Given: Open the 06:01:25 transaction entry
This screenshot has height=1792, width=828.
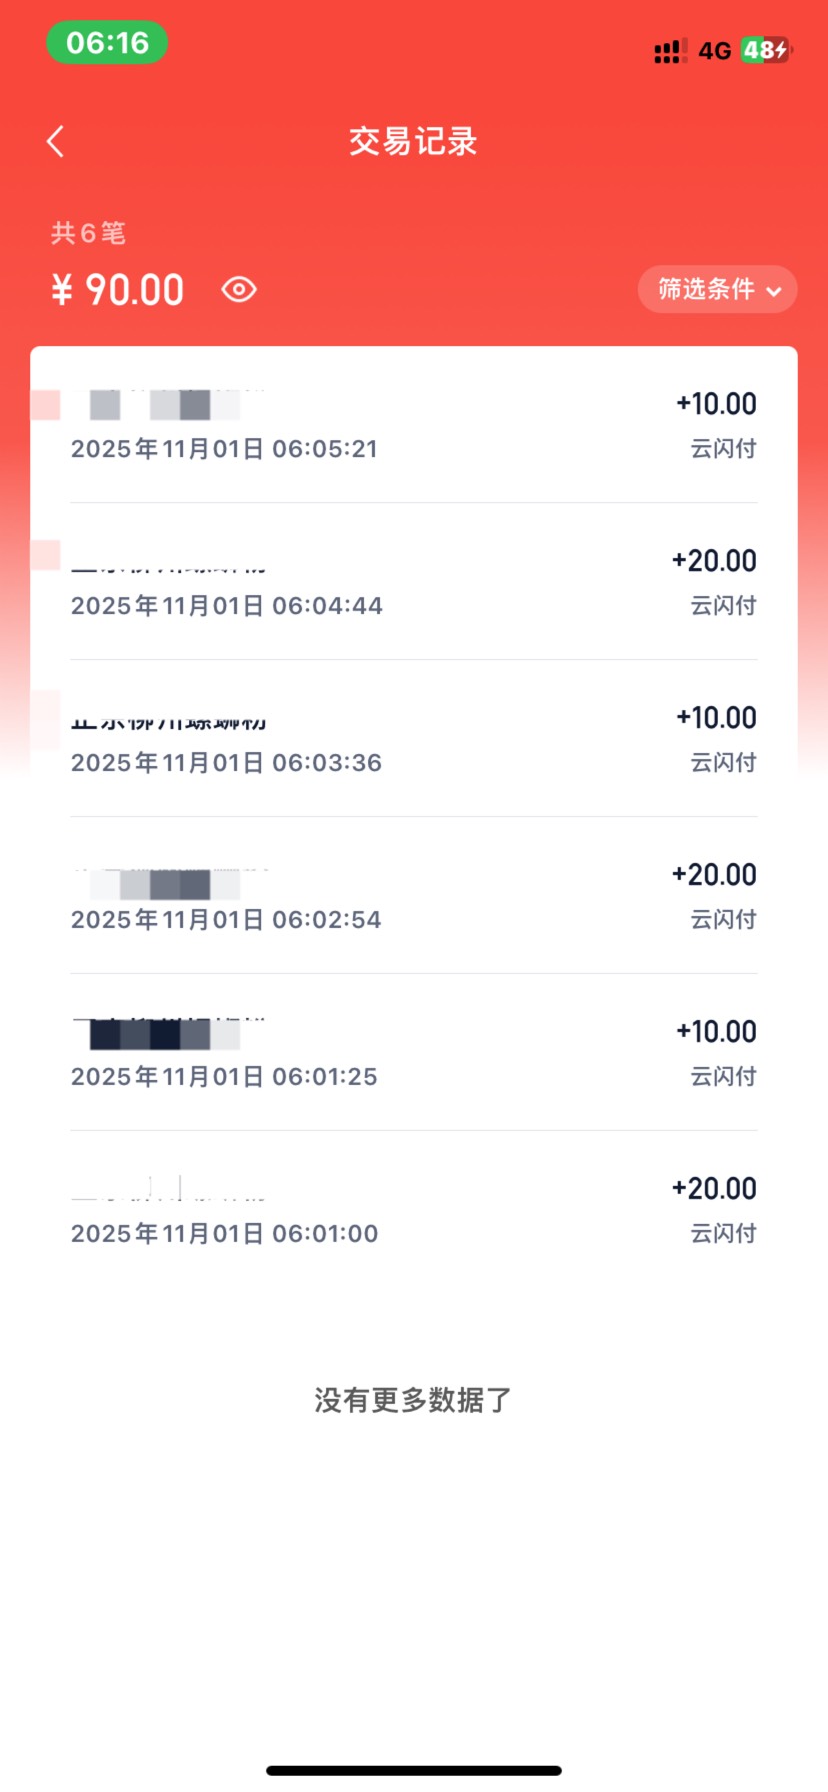Looking at the screenshot, I should pos(413,1054).
